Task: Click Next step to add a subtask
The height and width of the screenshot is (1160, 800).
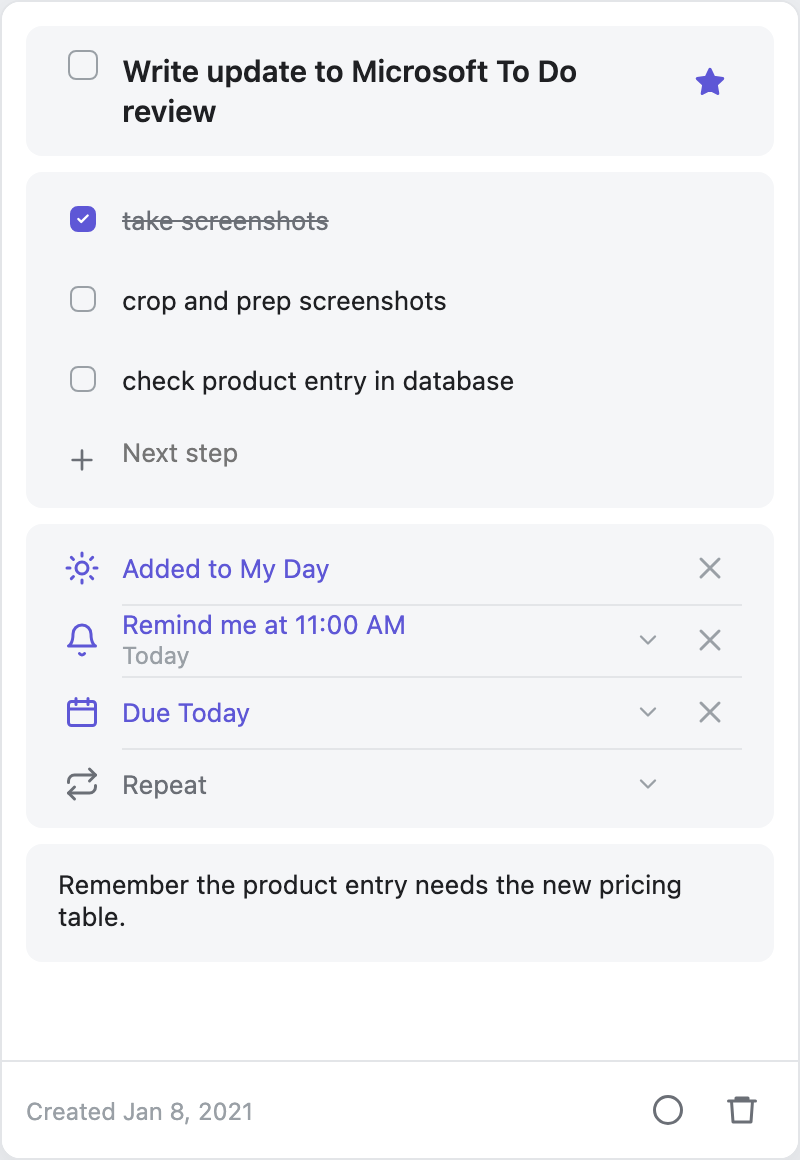Action: [180, 453]
